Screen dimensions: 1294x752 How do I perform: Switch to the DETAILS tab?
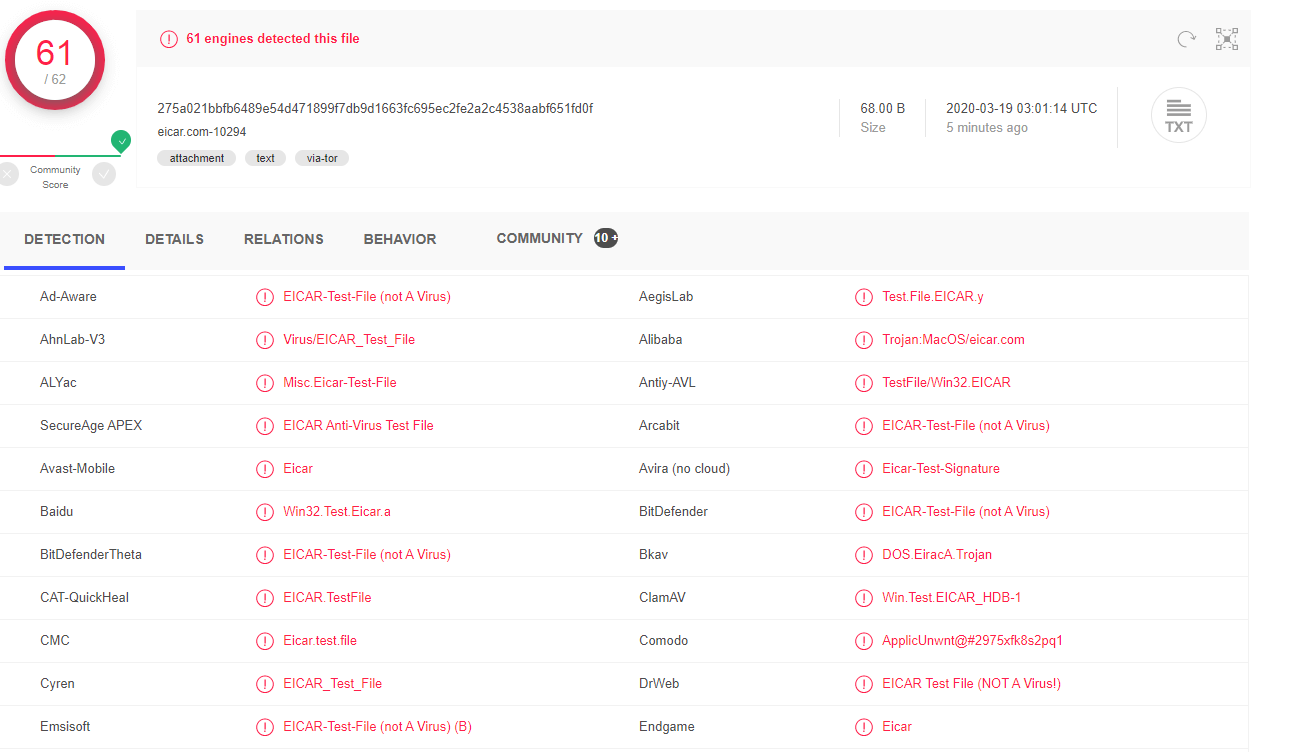pos(174,240)
